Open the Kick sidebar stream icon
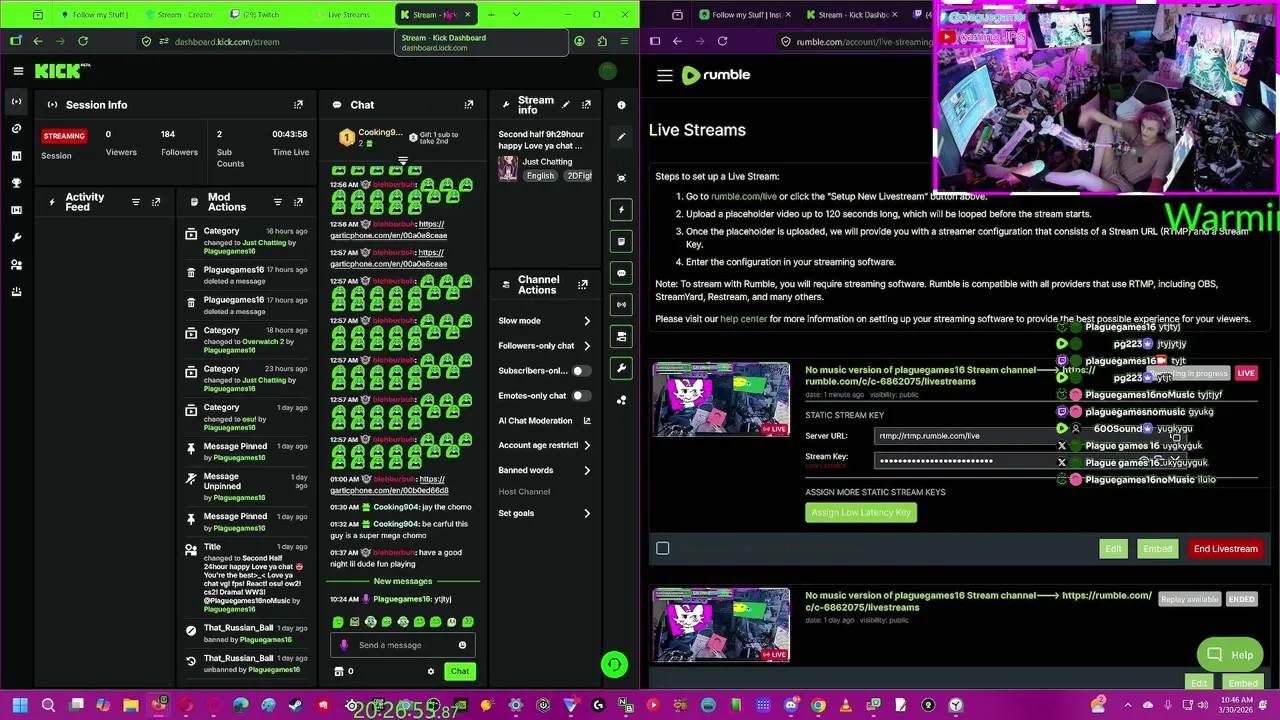1280x720 pixels. 16,101
